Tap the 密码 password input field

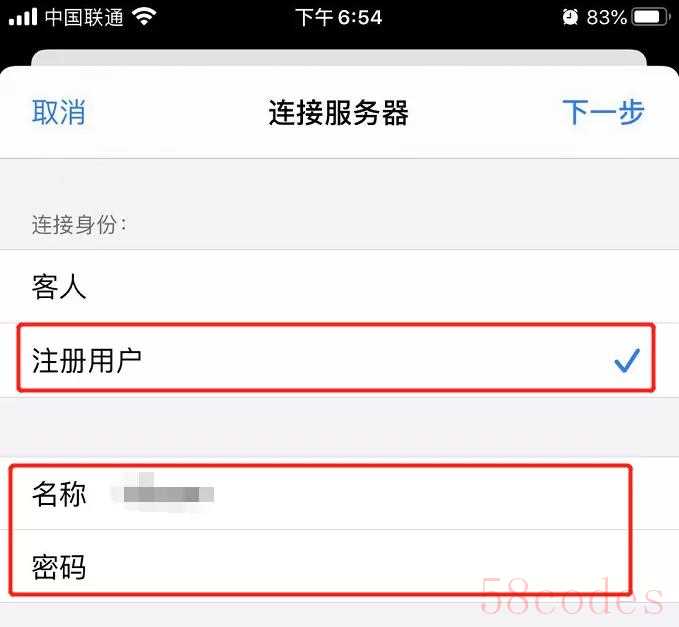point(340,566)
